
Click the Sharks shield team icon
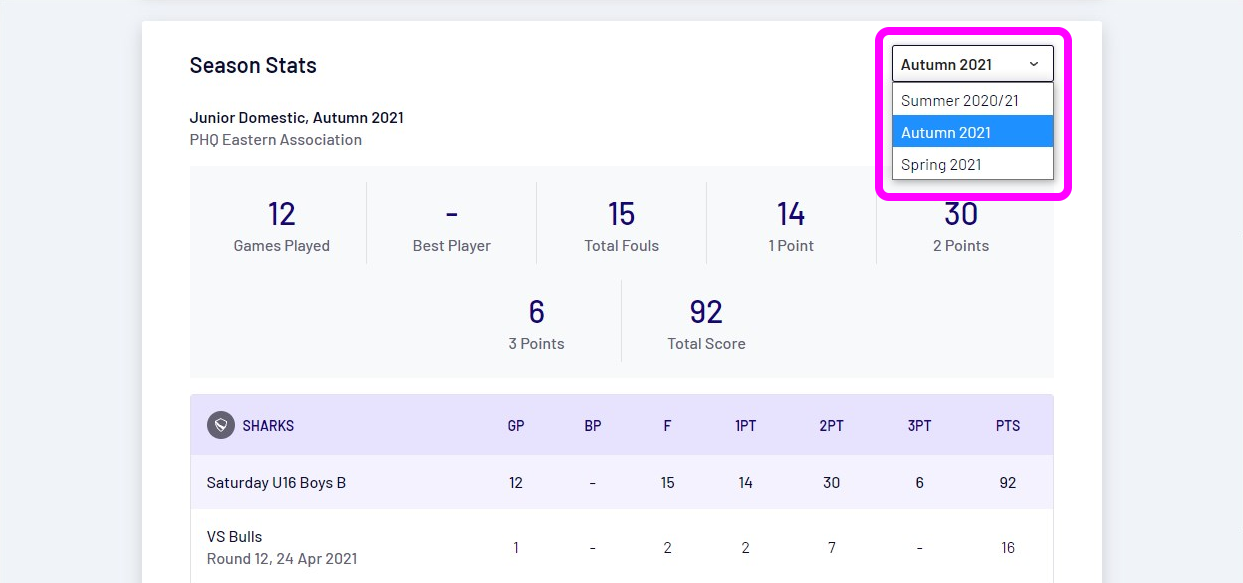(x=221, y=425)
